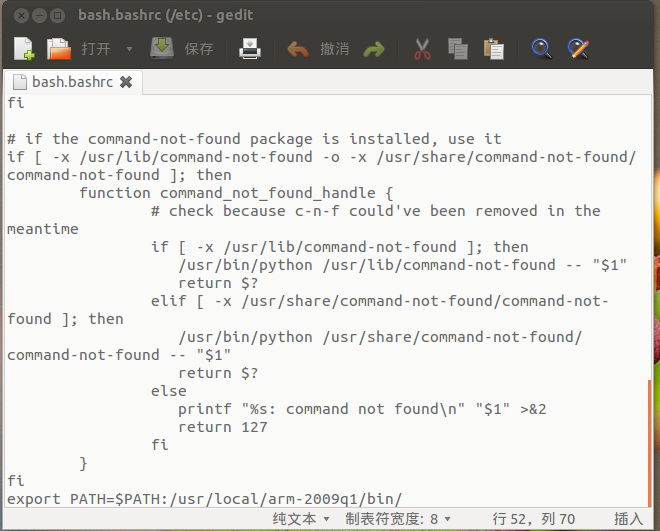660x531 pixels.
Task: Click the 'else' keyword line
Action: pyautogui.click(x=168, y=391)
